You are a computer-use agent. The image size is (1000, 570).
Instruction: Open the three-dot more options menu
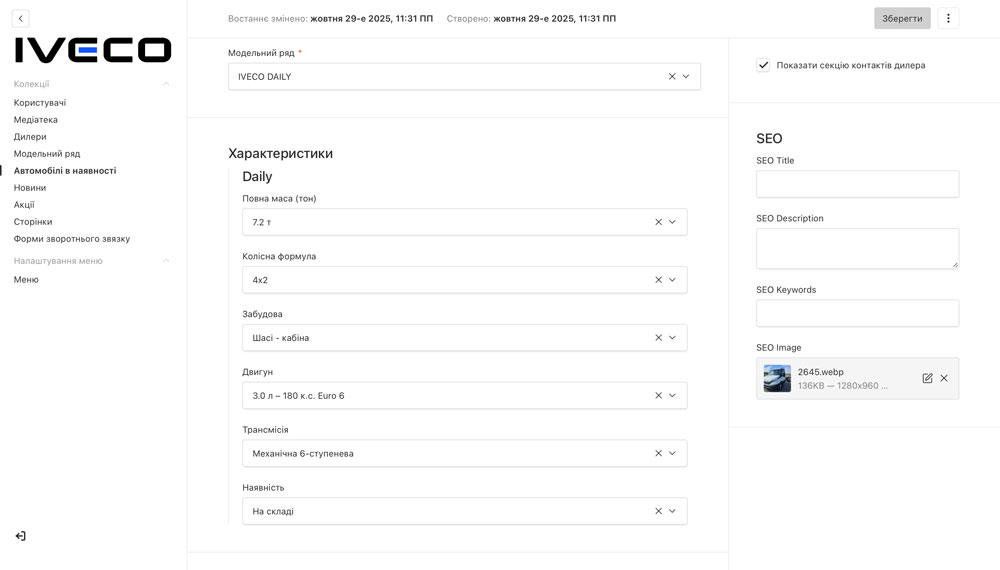(x=948, y=18)
